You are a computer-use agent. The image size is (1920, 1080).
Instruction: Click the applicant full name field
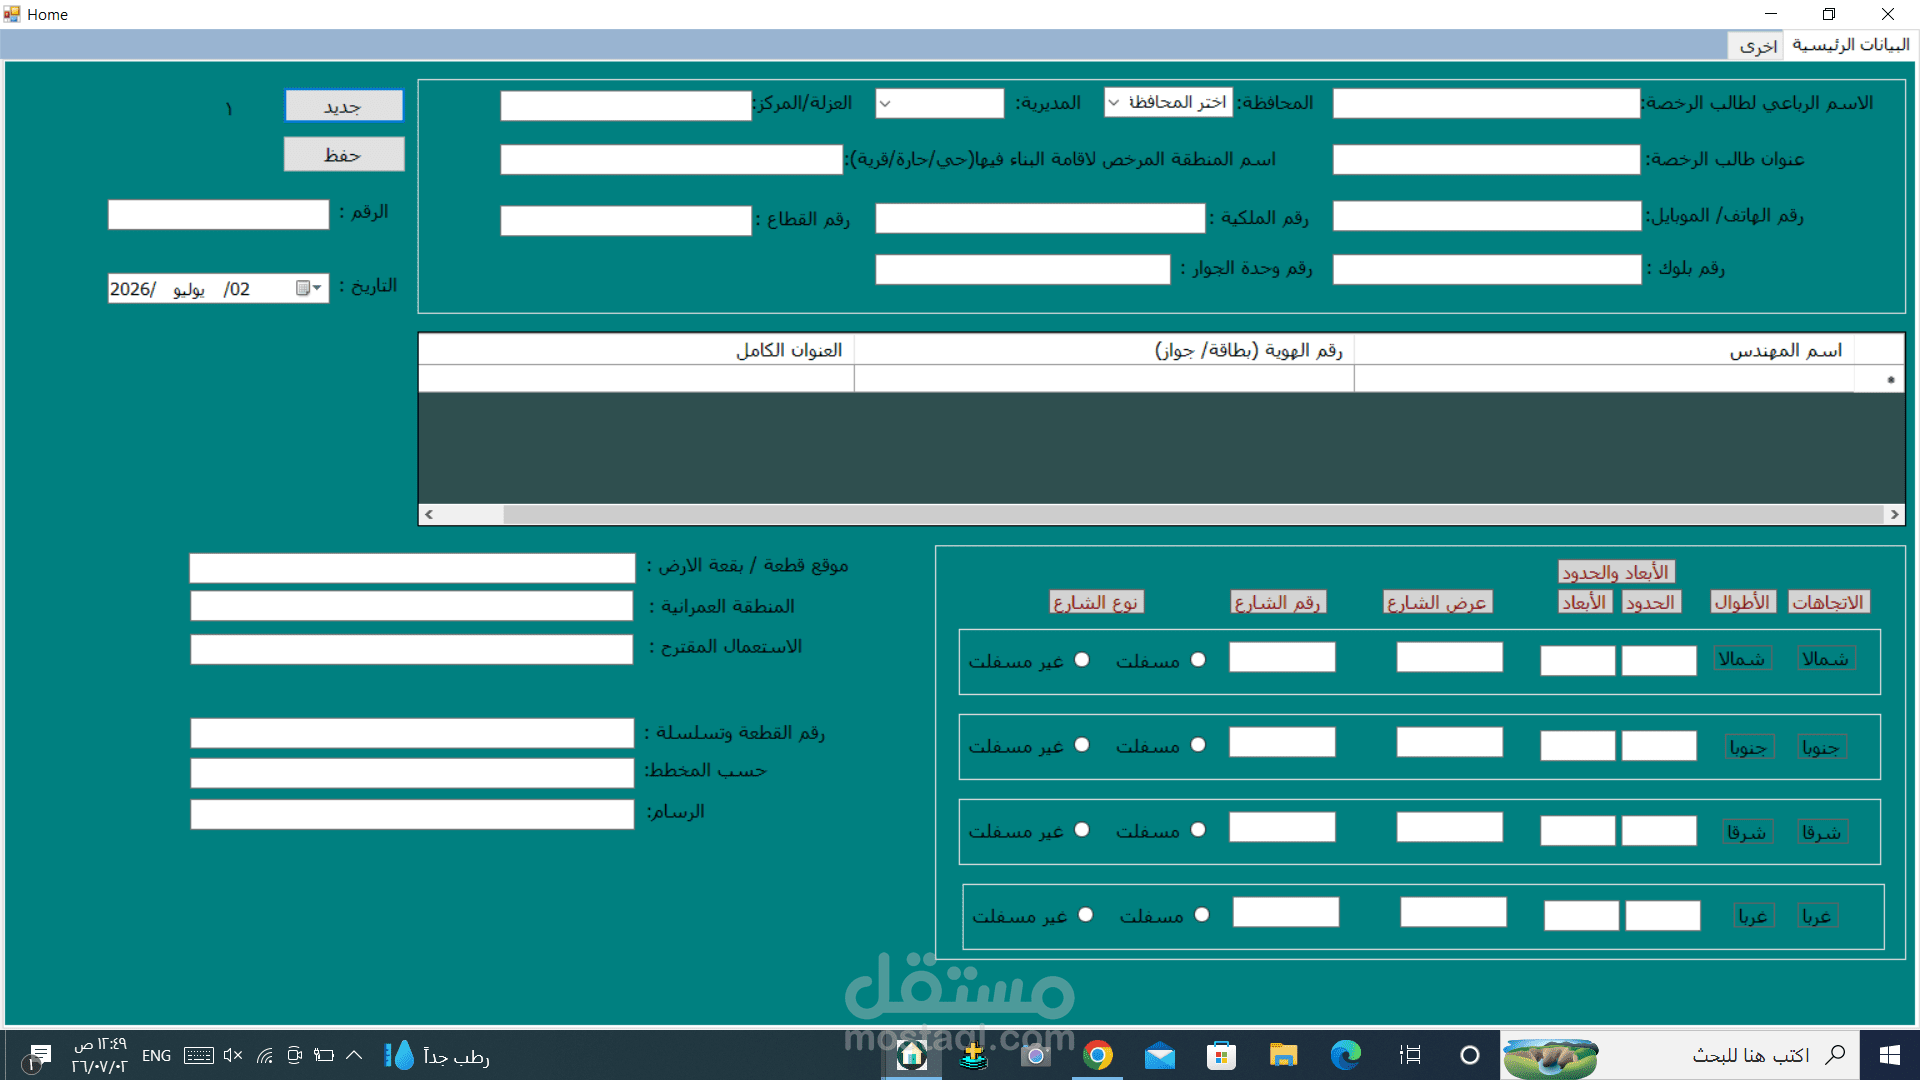1486,103
